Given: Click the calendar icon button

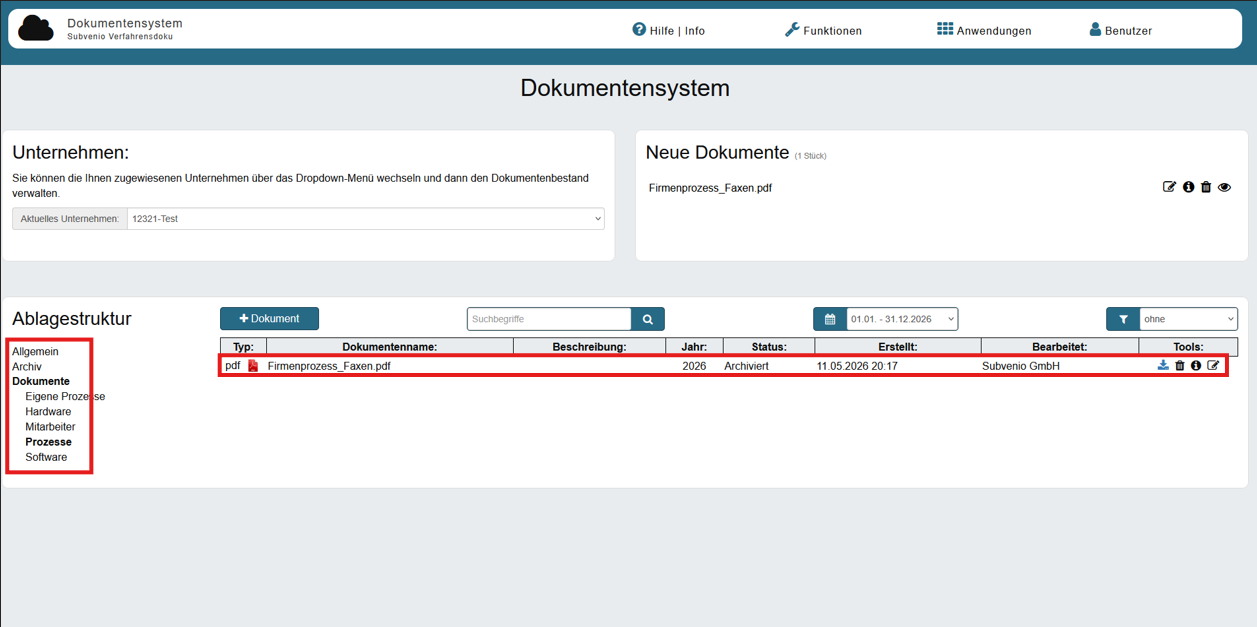Looking at the screenshot, I should point(830,319).
